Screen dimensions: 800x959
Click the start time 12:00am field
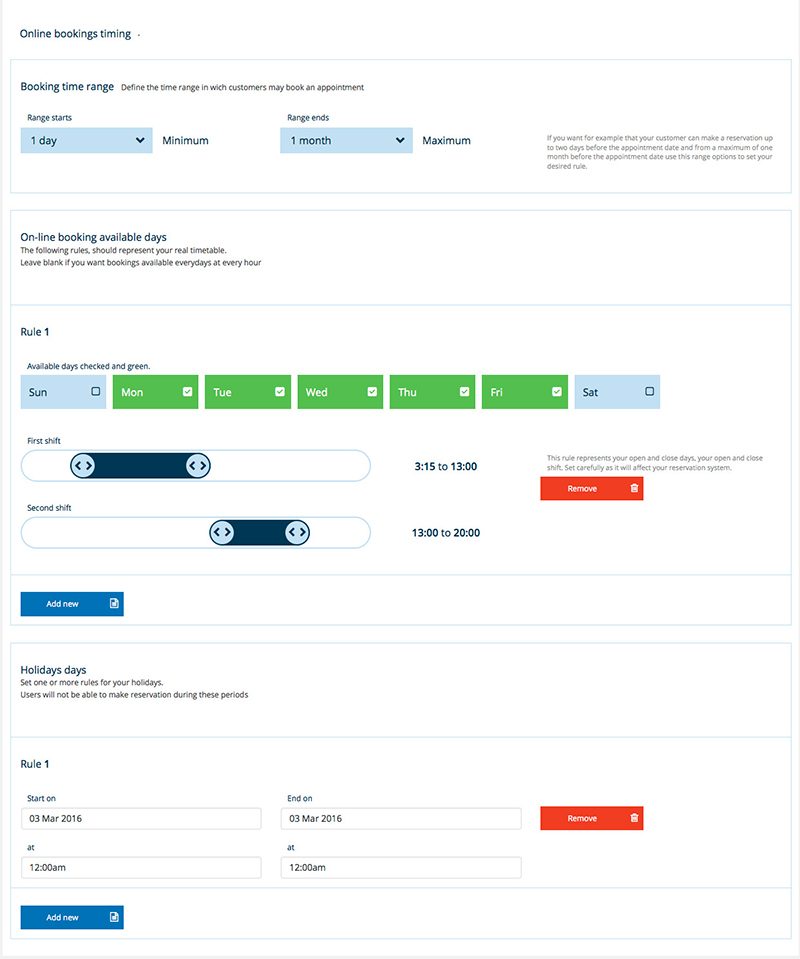coord(141,868)
